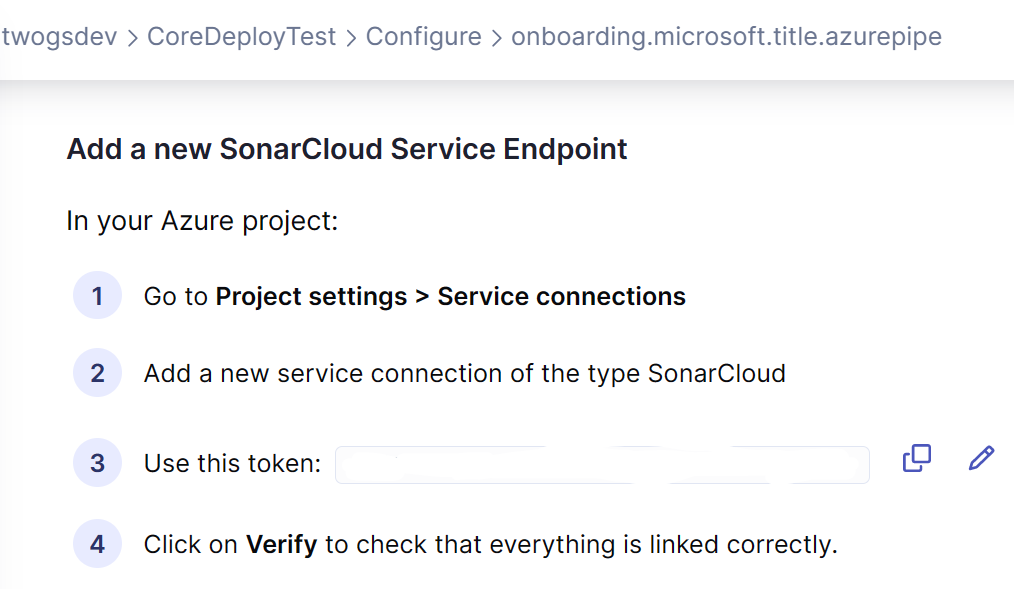The image size is (1014, 589).
Task: Click chevron after CoreDeployTest breadcrumb
Action: (351, 38)
